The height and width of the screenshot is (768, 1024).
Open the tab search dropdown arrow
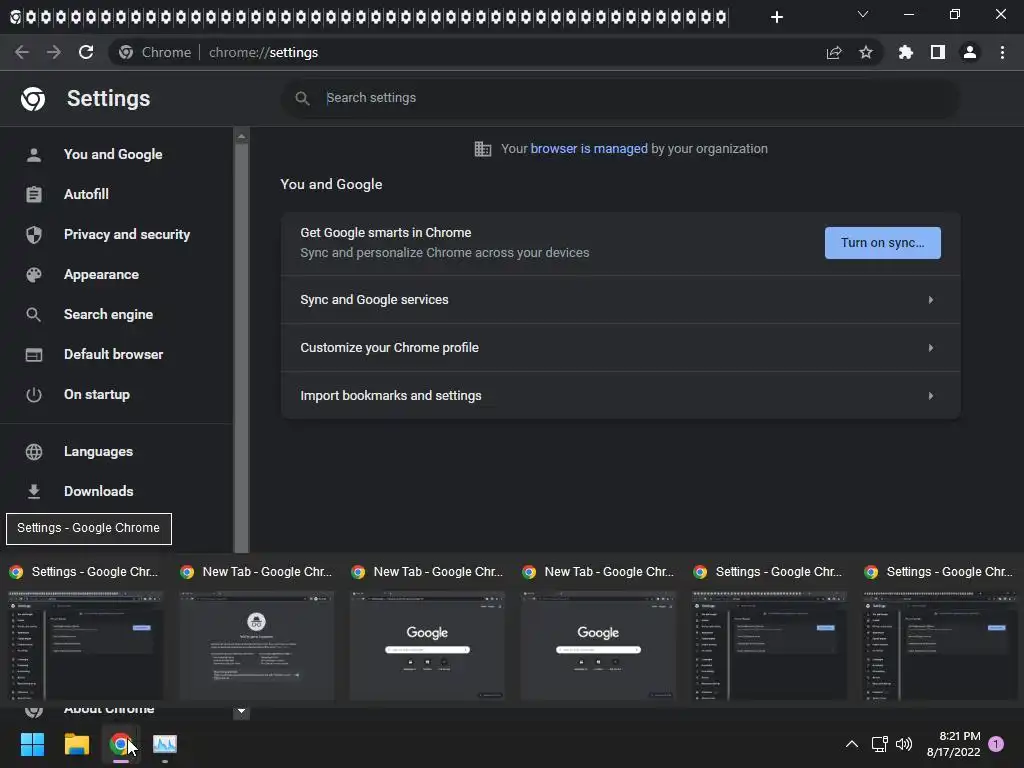(863, 14)
